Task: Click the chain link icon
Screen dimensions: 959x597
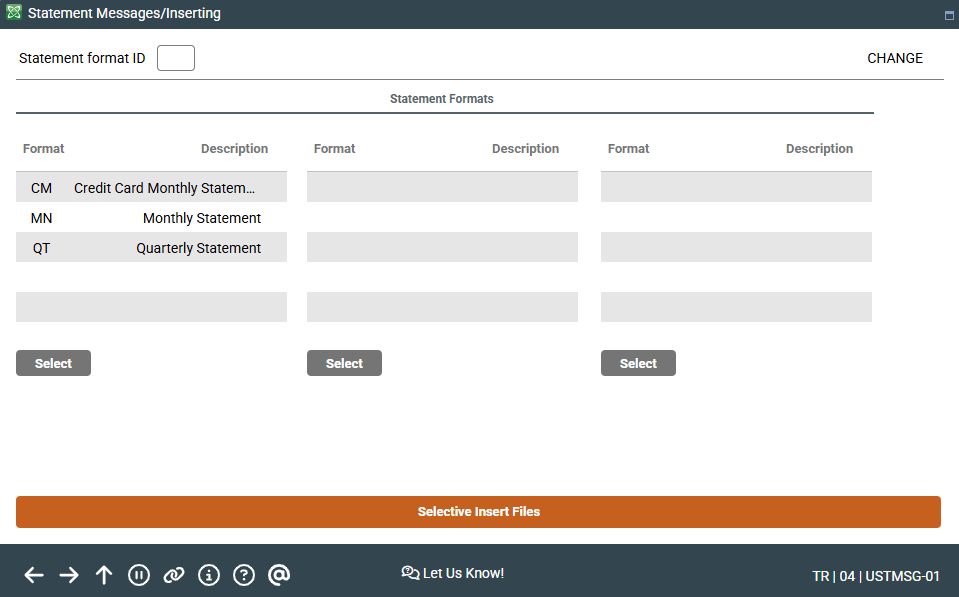Action: pyautogui.click(x=174, y=575)
